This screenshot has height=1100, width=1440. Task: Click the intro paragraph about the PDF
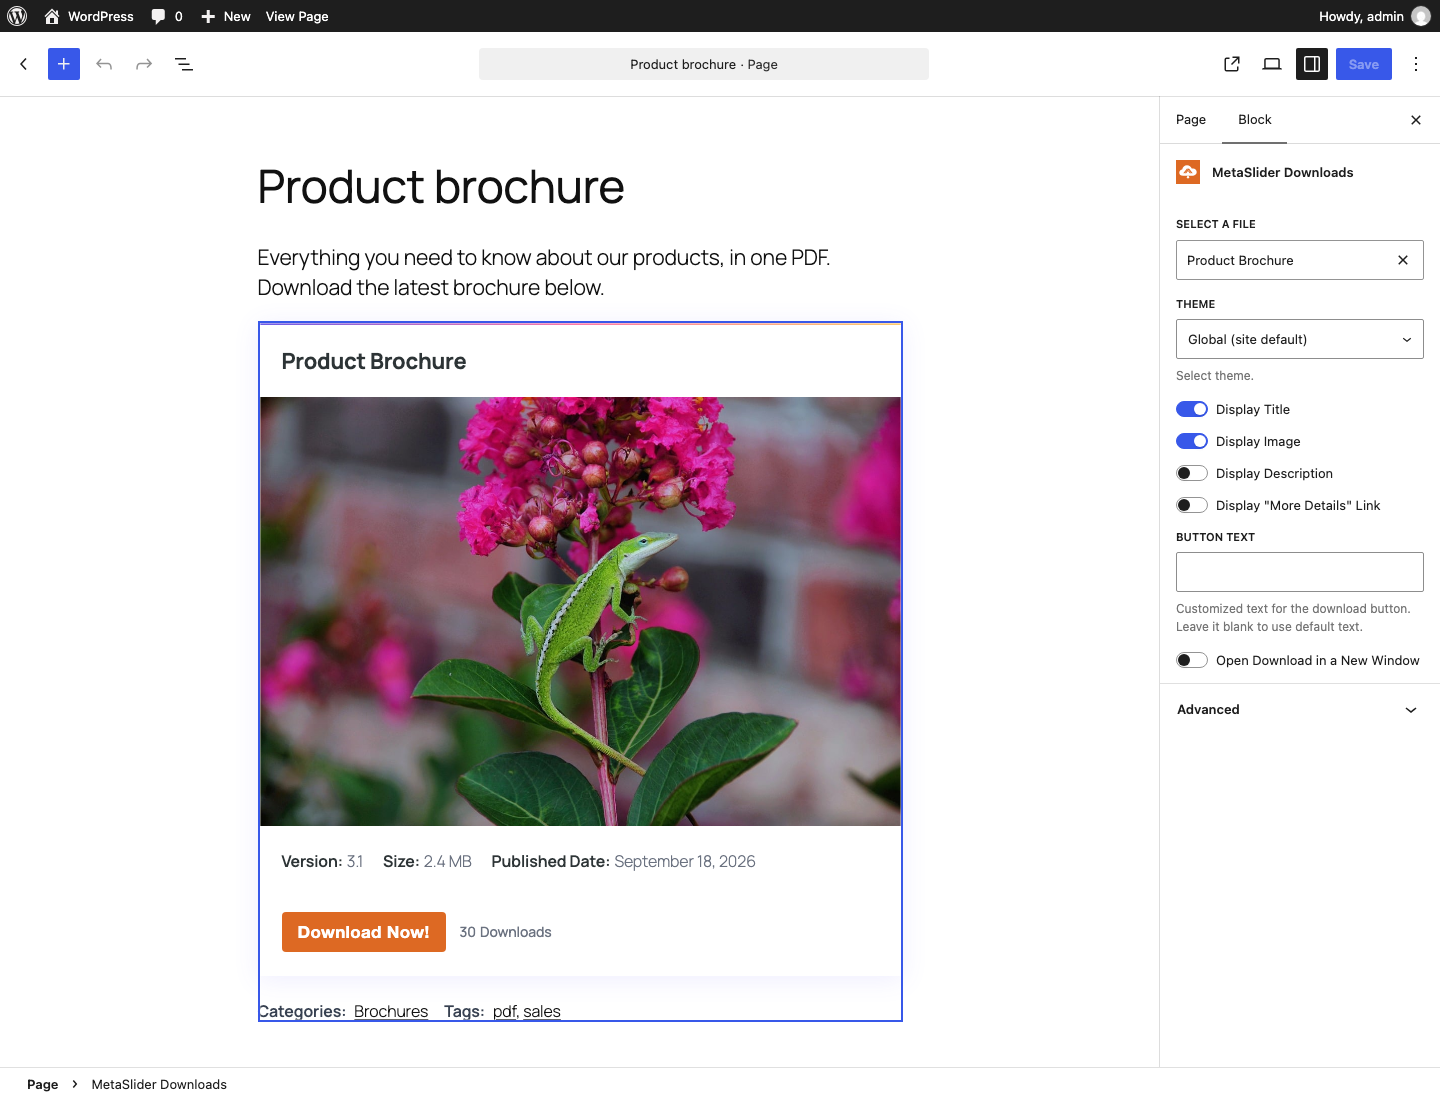(x=544, y=272)
